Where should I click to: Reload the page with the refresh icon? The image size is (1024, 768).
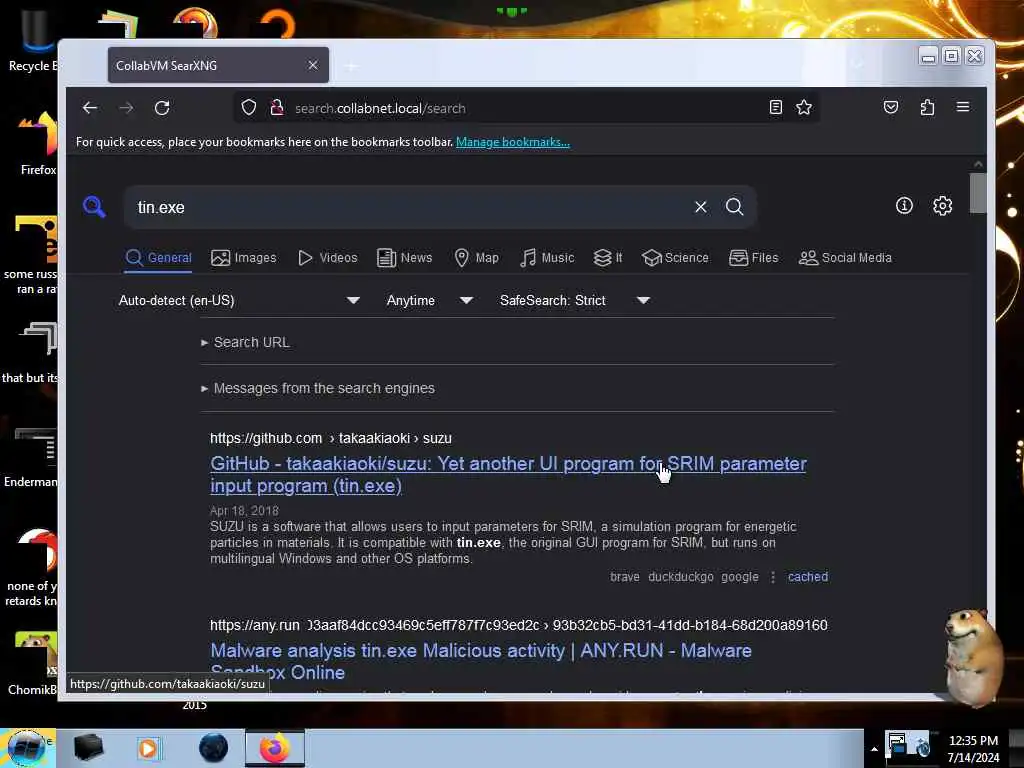click(162, 108)
